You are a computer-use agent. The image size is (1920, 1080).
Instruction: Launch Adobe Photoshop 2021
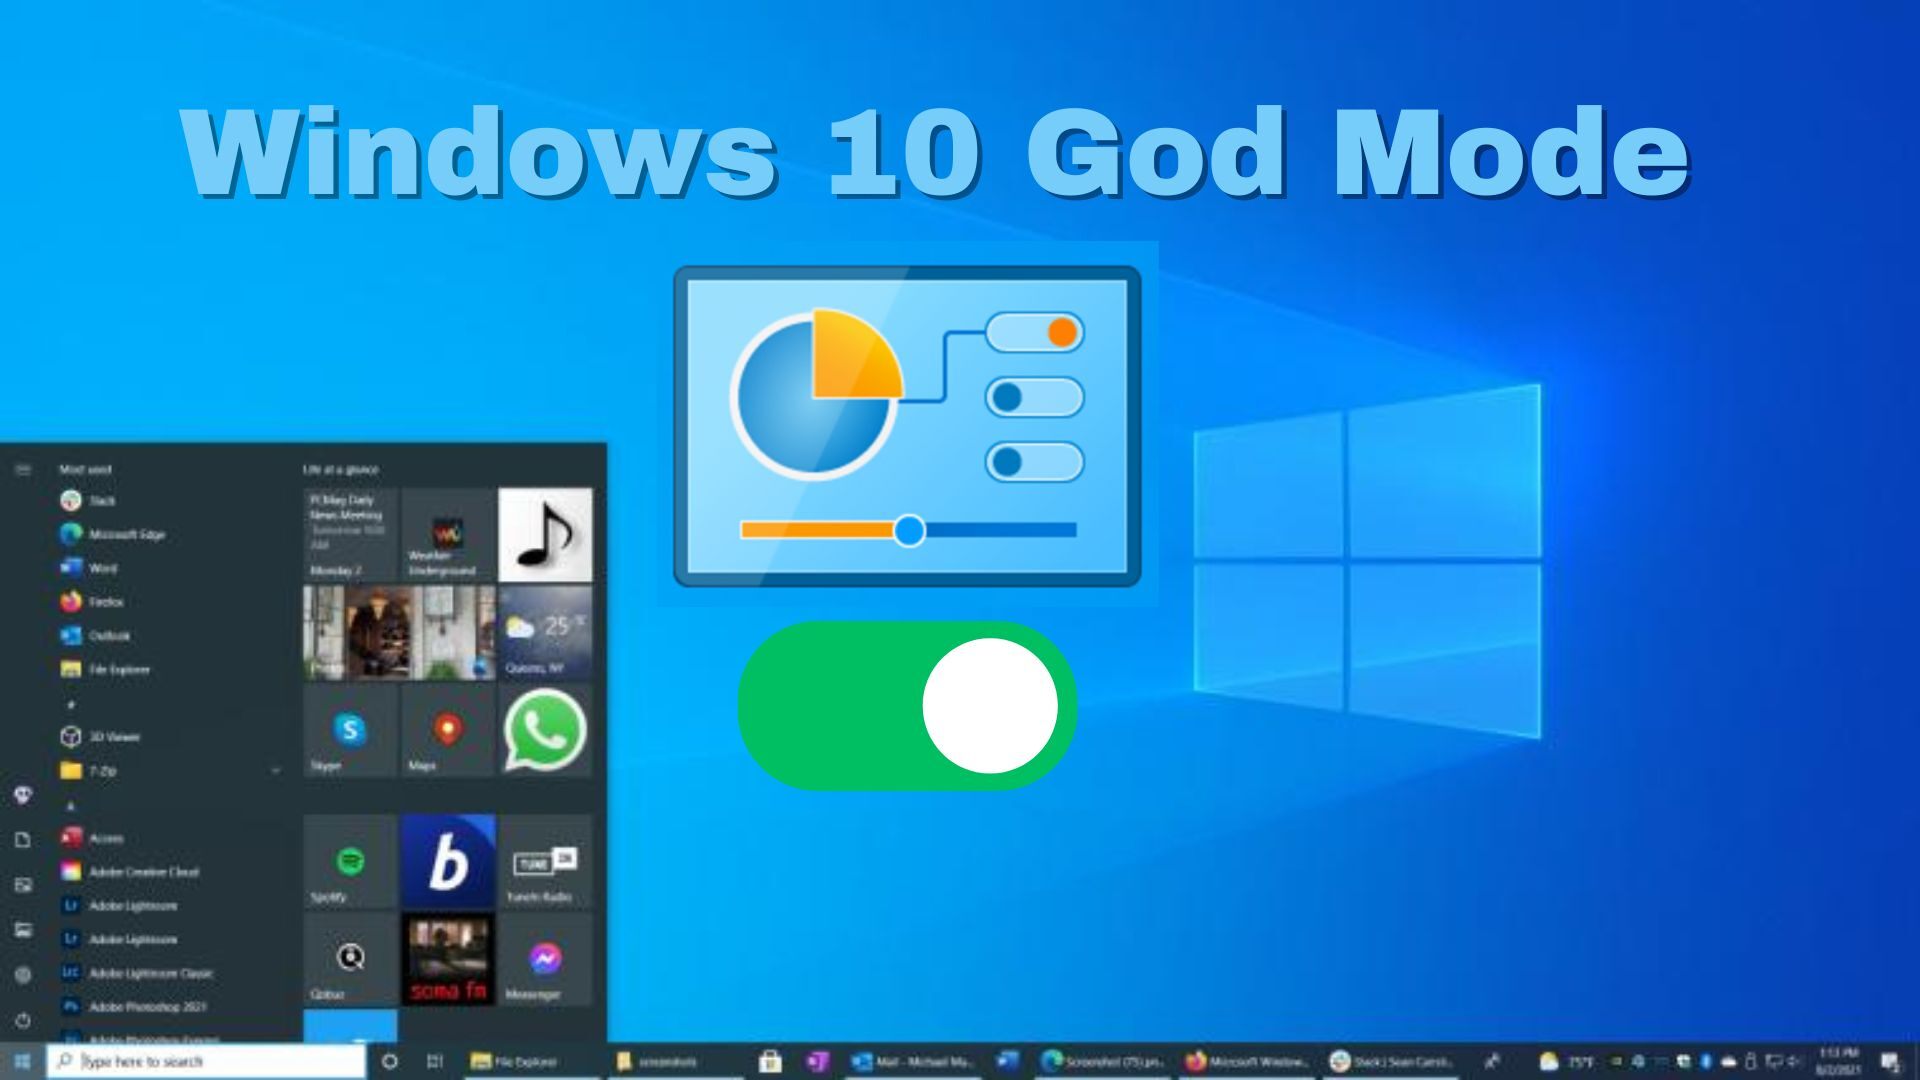coord(134,1007)
